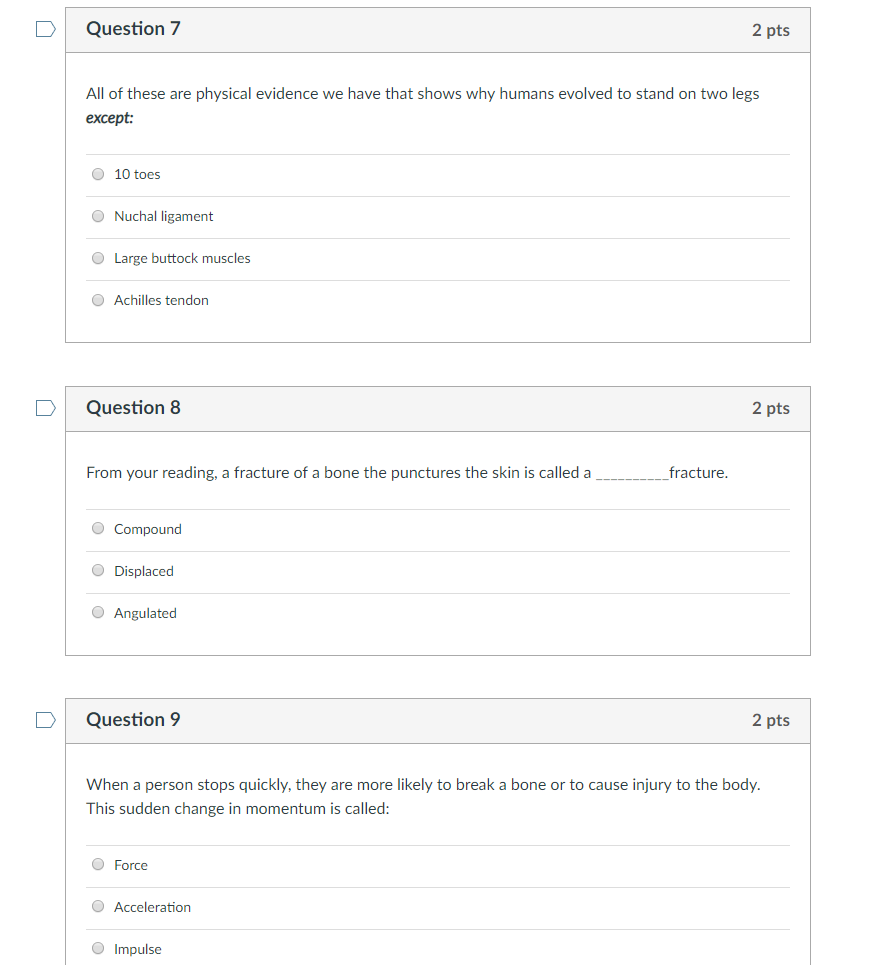Pick the 'Angulated' radio button

coord(98,612)
